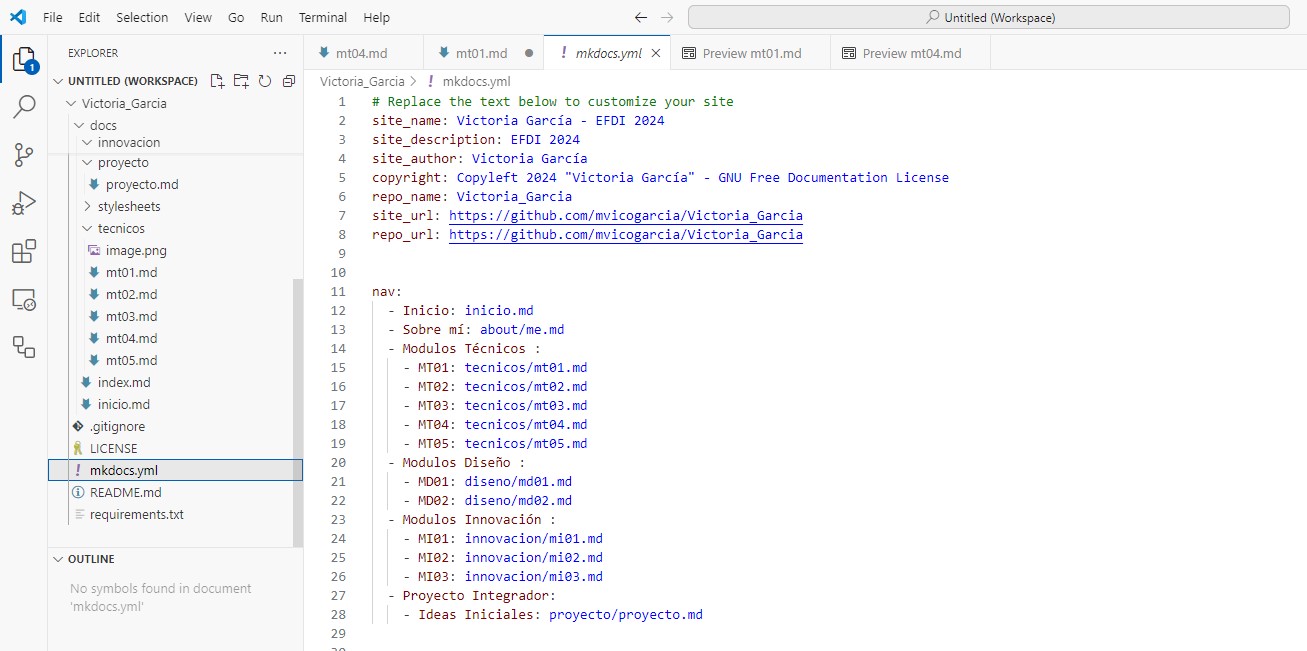The image size is (1307, 651).
Task: Open mt04.md in Explorer tree
Action: [131, 338]
